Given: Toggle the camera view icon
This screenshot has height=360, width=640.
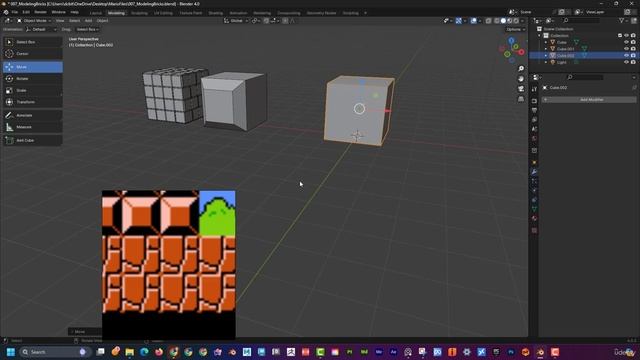Looking at the screenshot, I should coord(521,89).
